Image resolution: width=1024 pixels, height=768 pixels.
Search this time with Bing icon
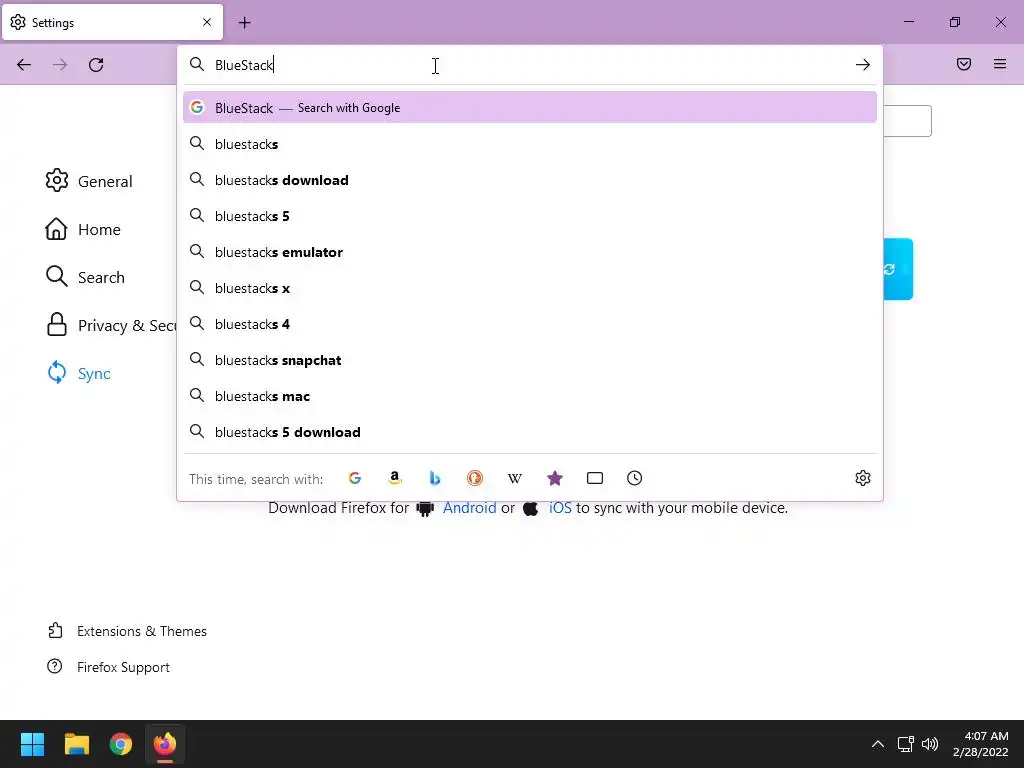(x=435, y=478)
